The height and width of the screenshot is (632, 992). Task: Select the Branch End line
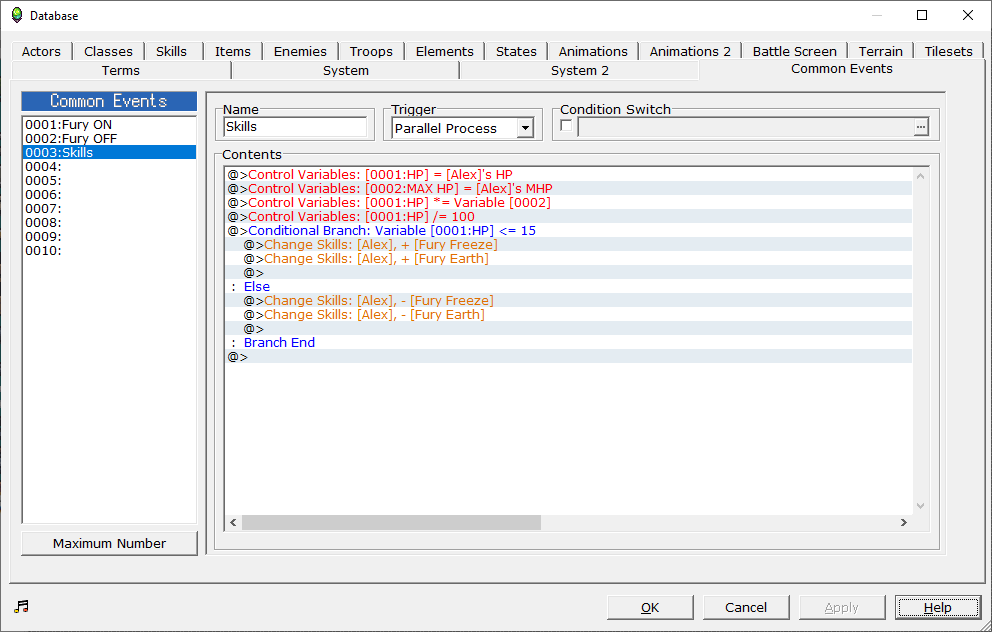coord(569,342)
